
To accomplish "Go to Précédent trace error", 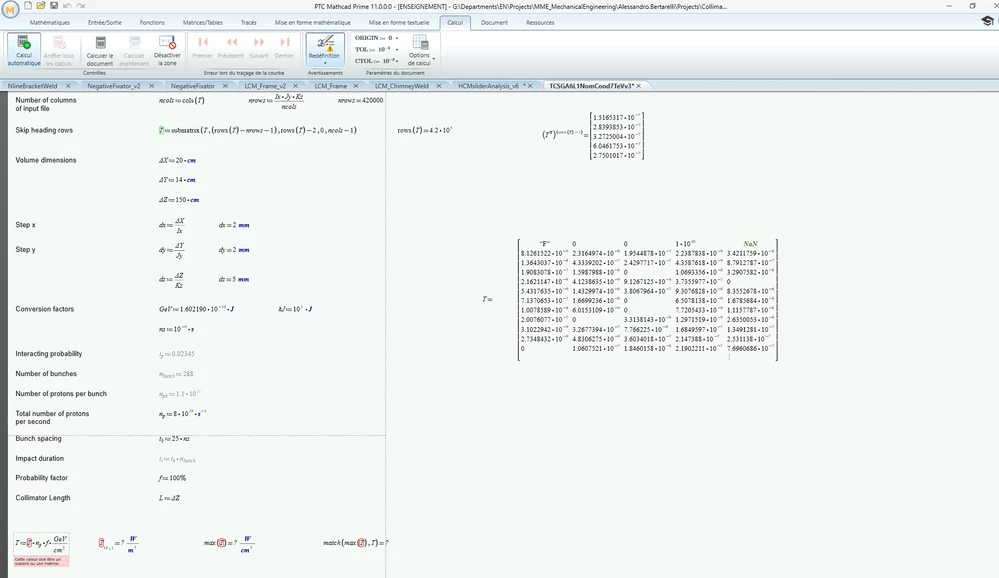I will coord(231,48).
